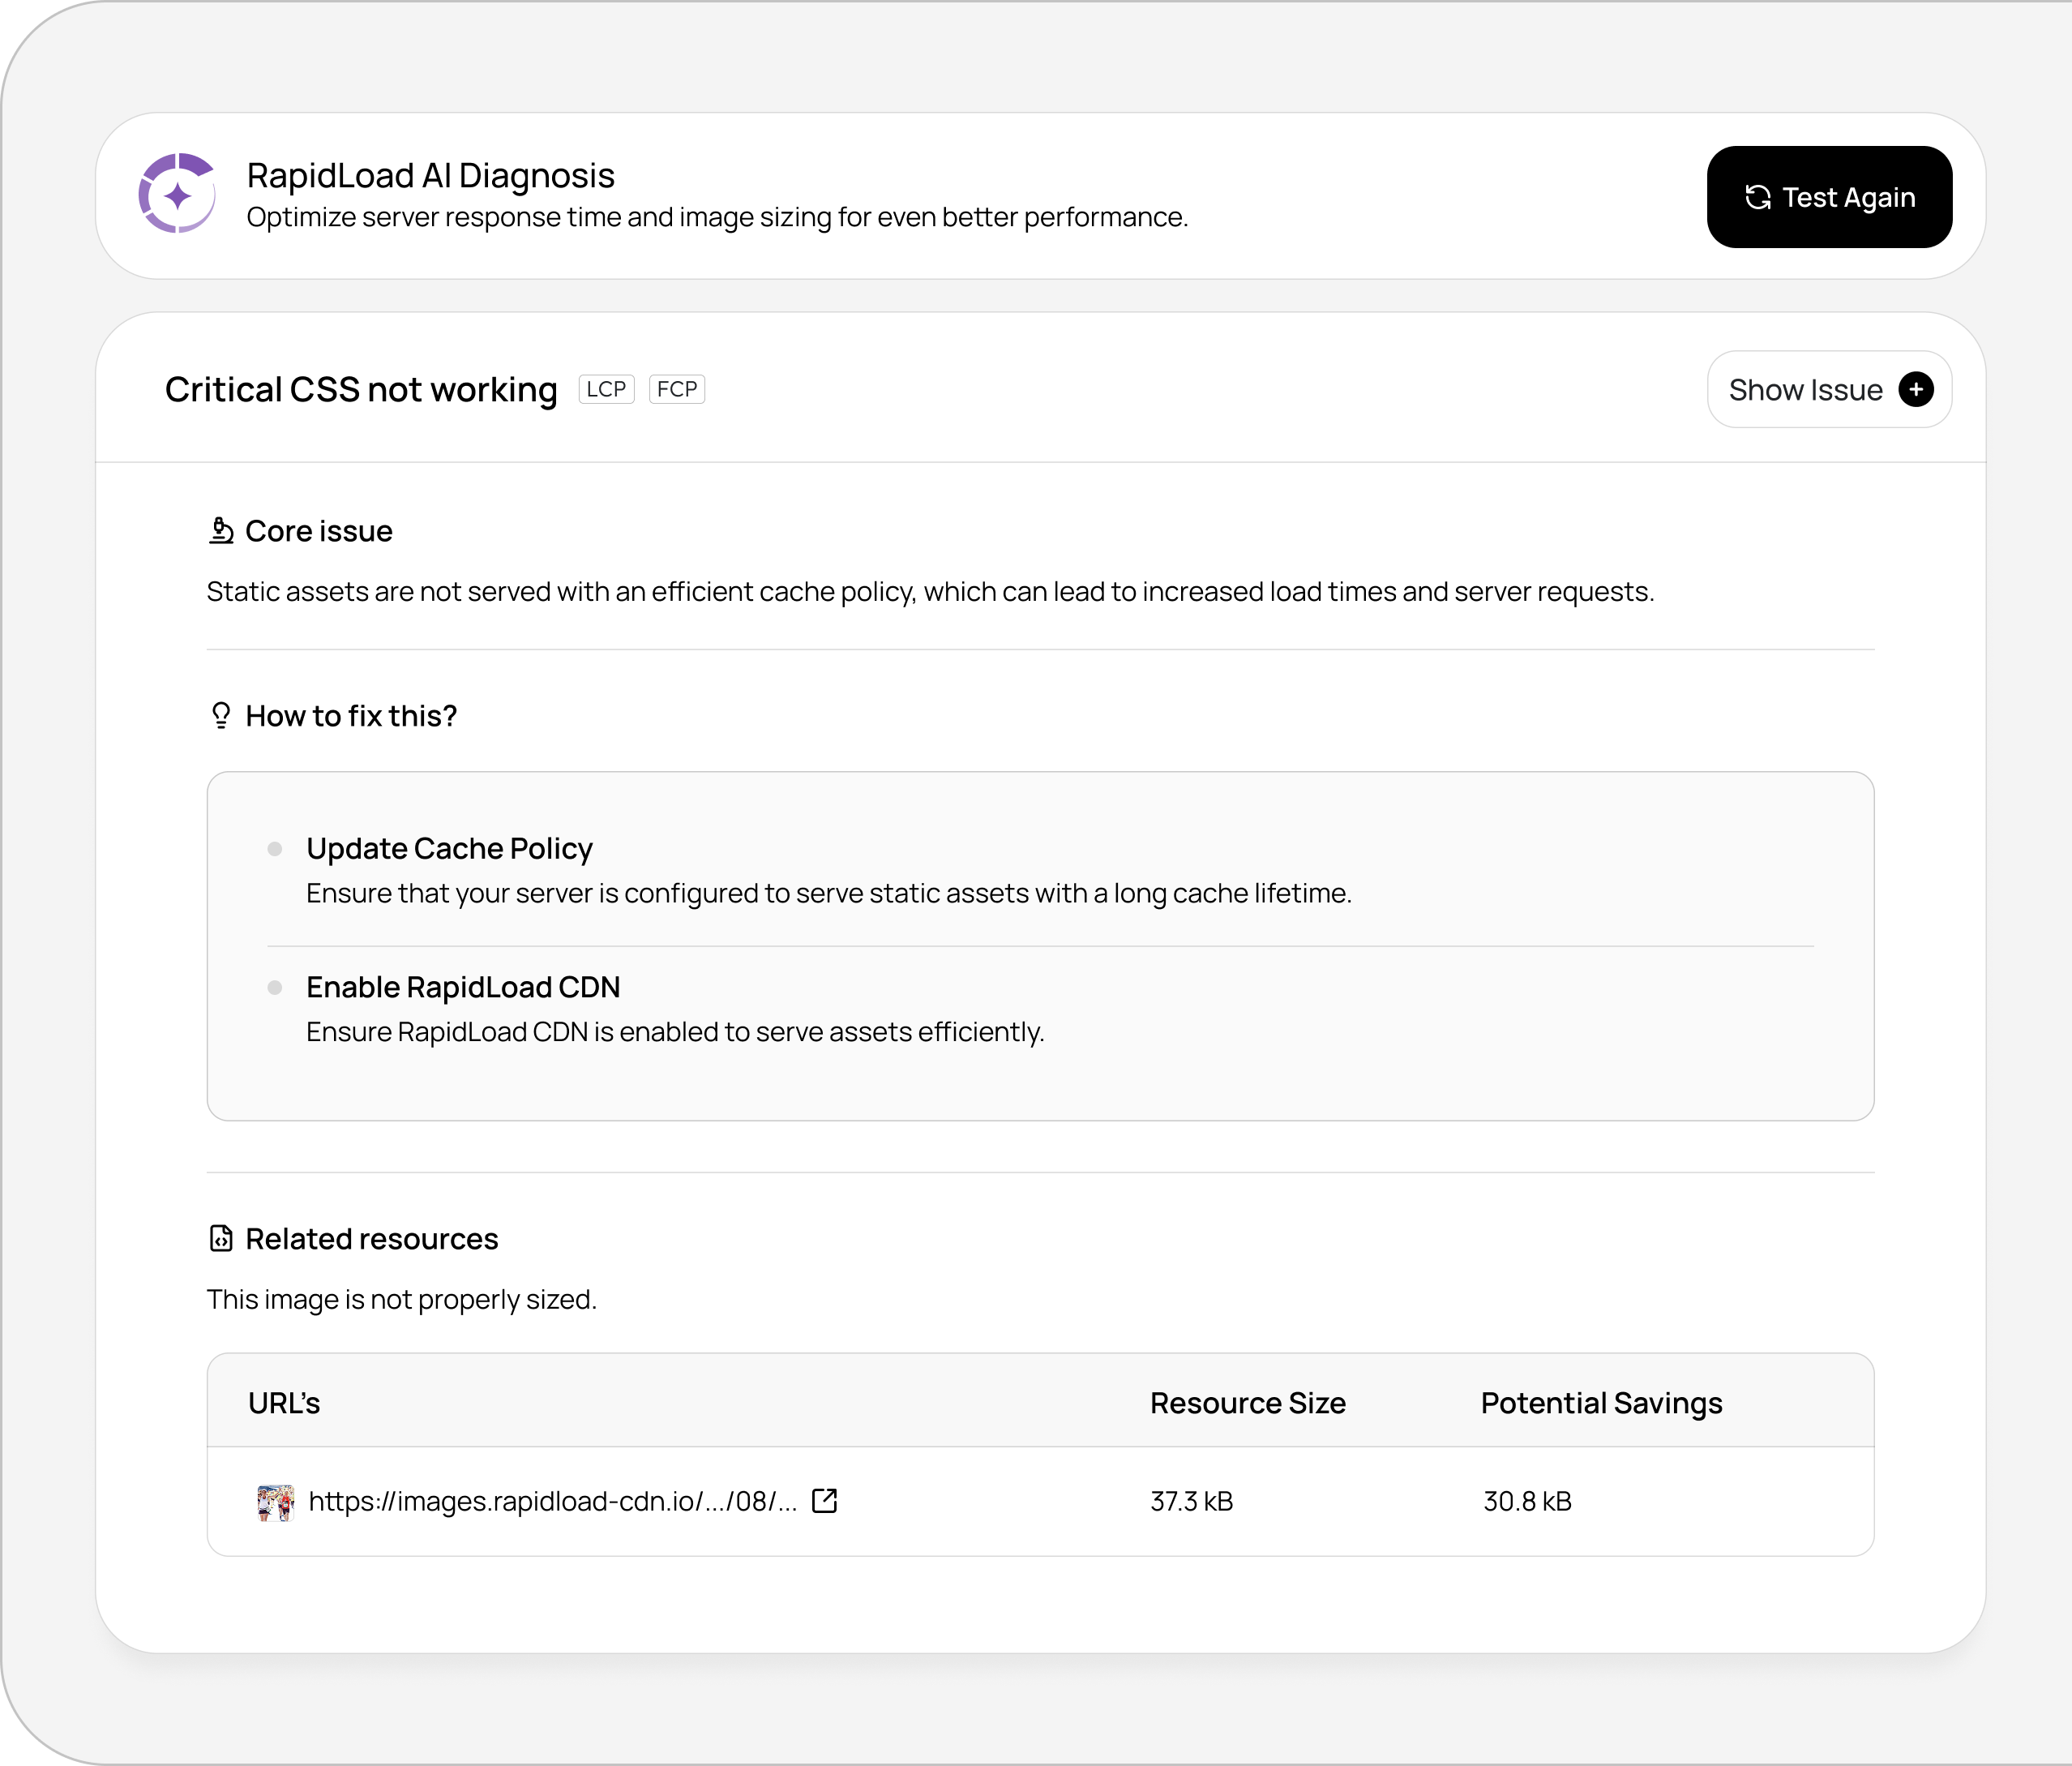The width and height of the screenshot is (2072, 1766).
Task: Click the Resource Size column header
Action: coord(1247,1403)
